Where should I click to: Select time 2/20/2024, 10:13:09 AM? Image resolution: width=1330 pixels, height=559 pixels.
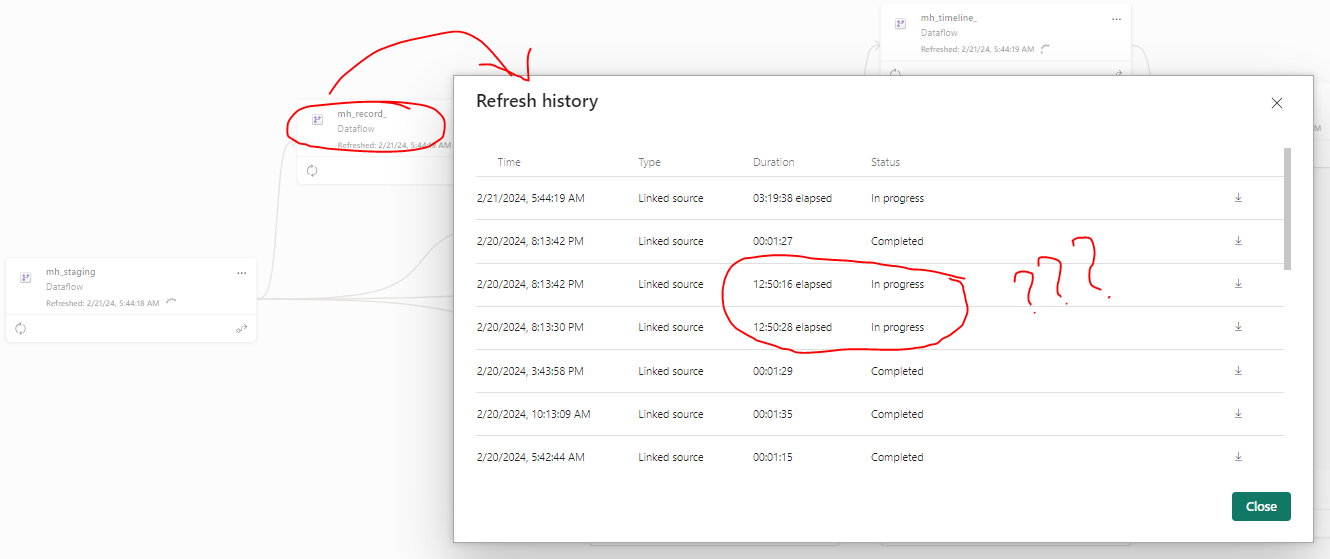(x=534, y=414)
